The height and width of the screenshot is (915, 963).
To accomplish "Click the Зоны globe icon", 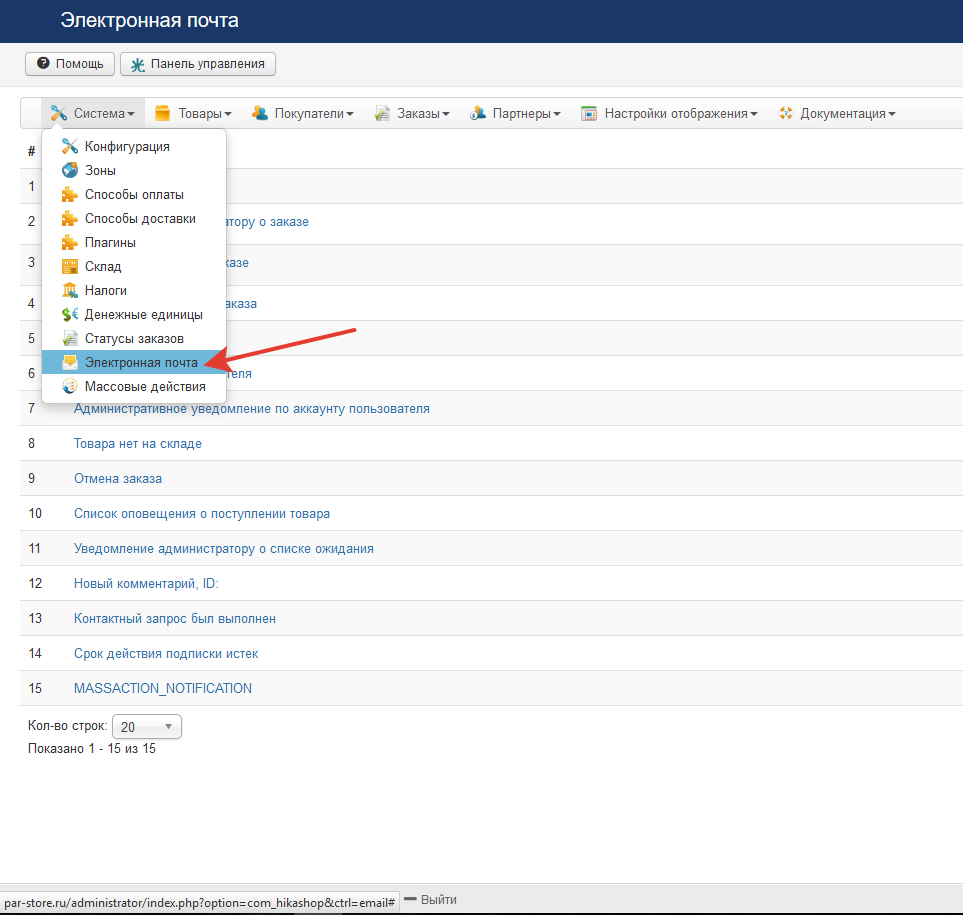I will click(x=69, y=170).
